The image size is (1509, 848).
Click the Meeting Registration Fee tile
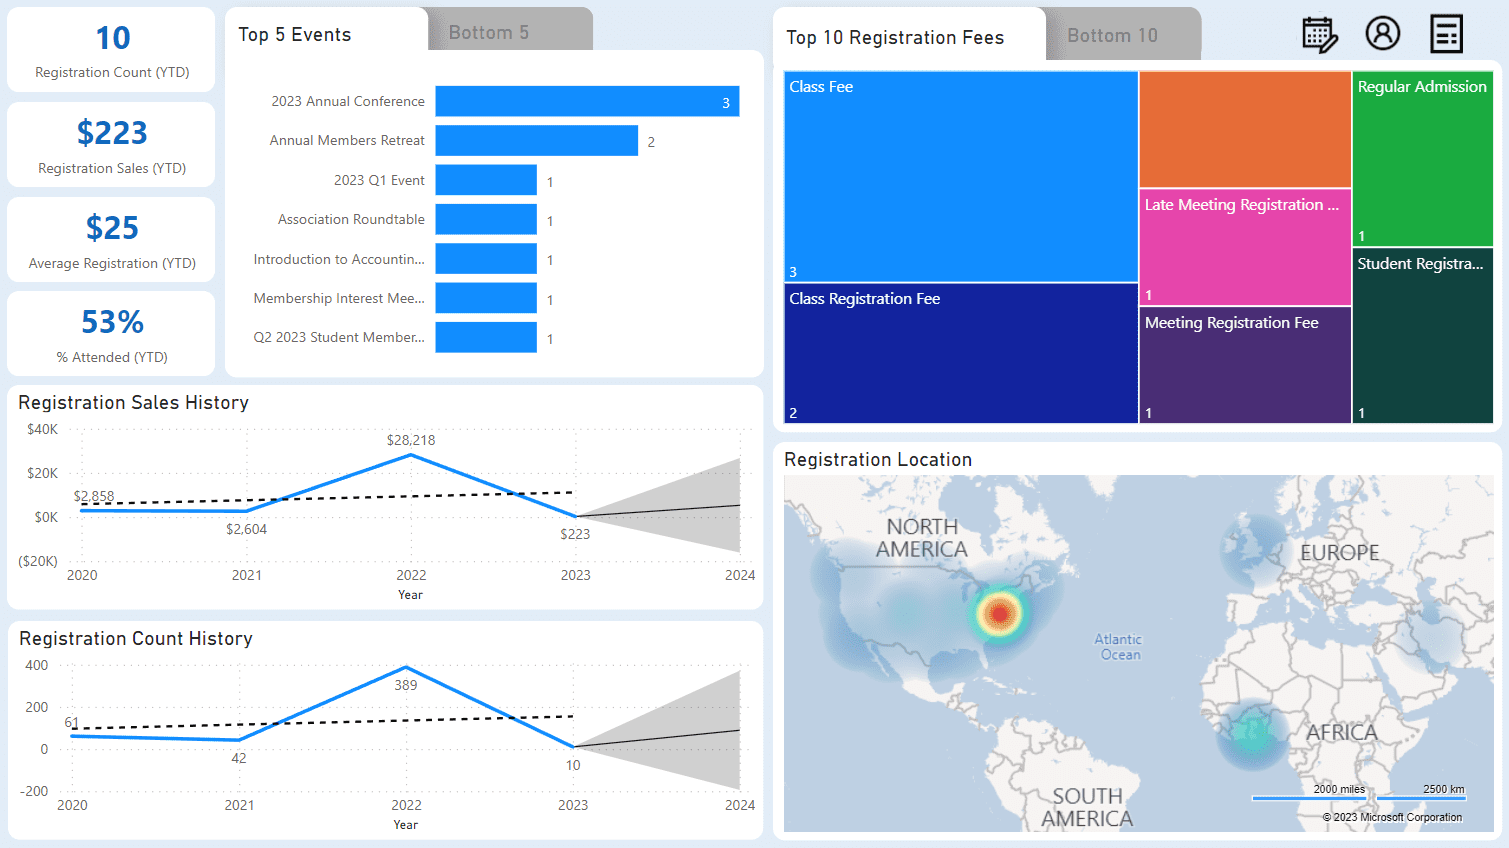pos(1244,363)
